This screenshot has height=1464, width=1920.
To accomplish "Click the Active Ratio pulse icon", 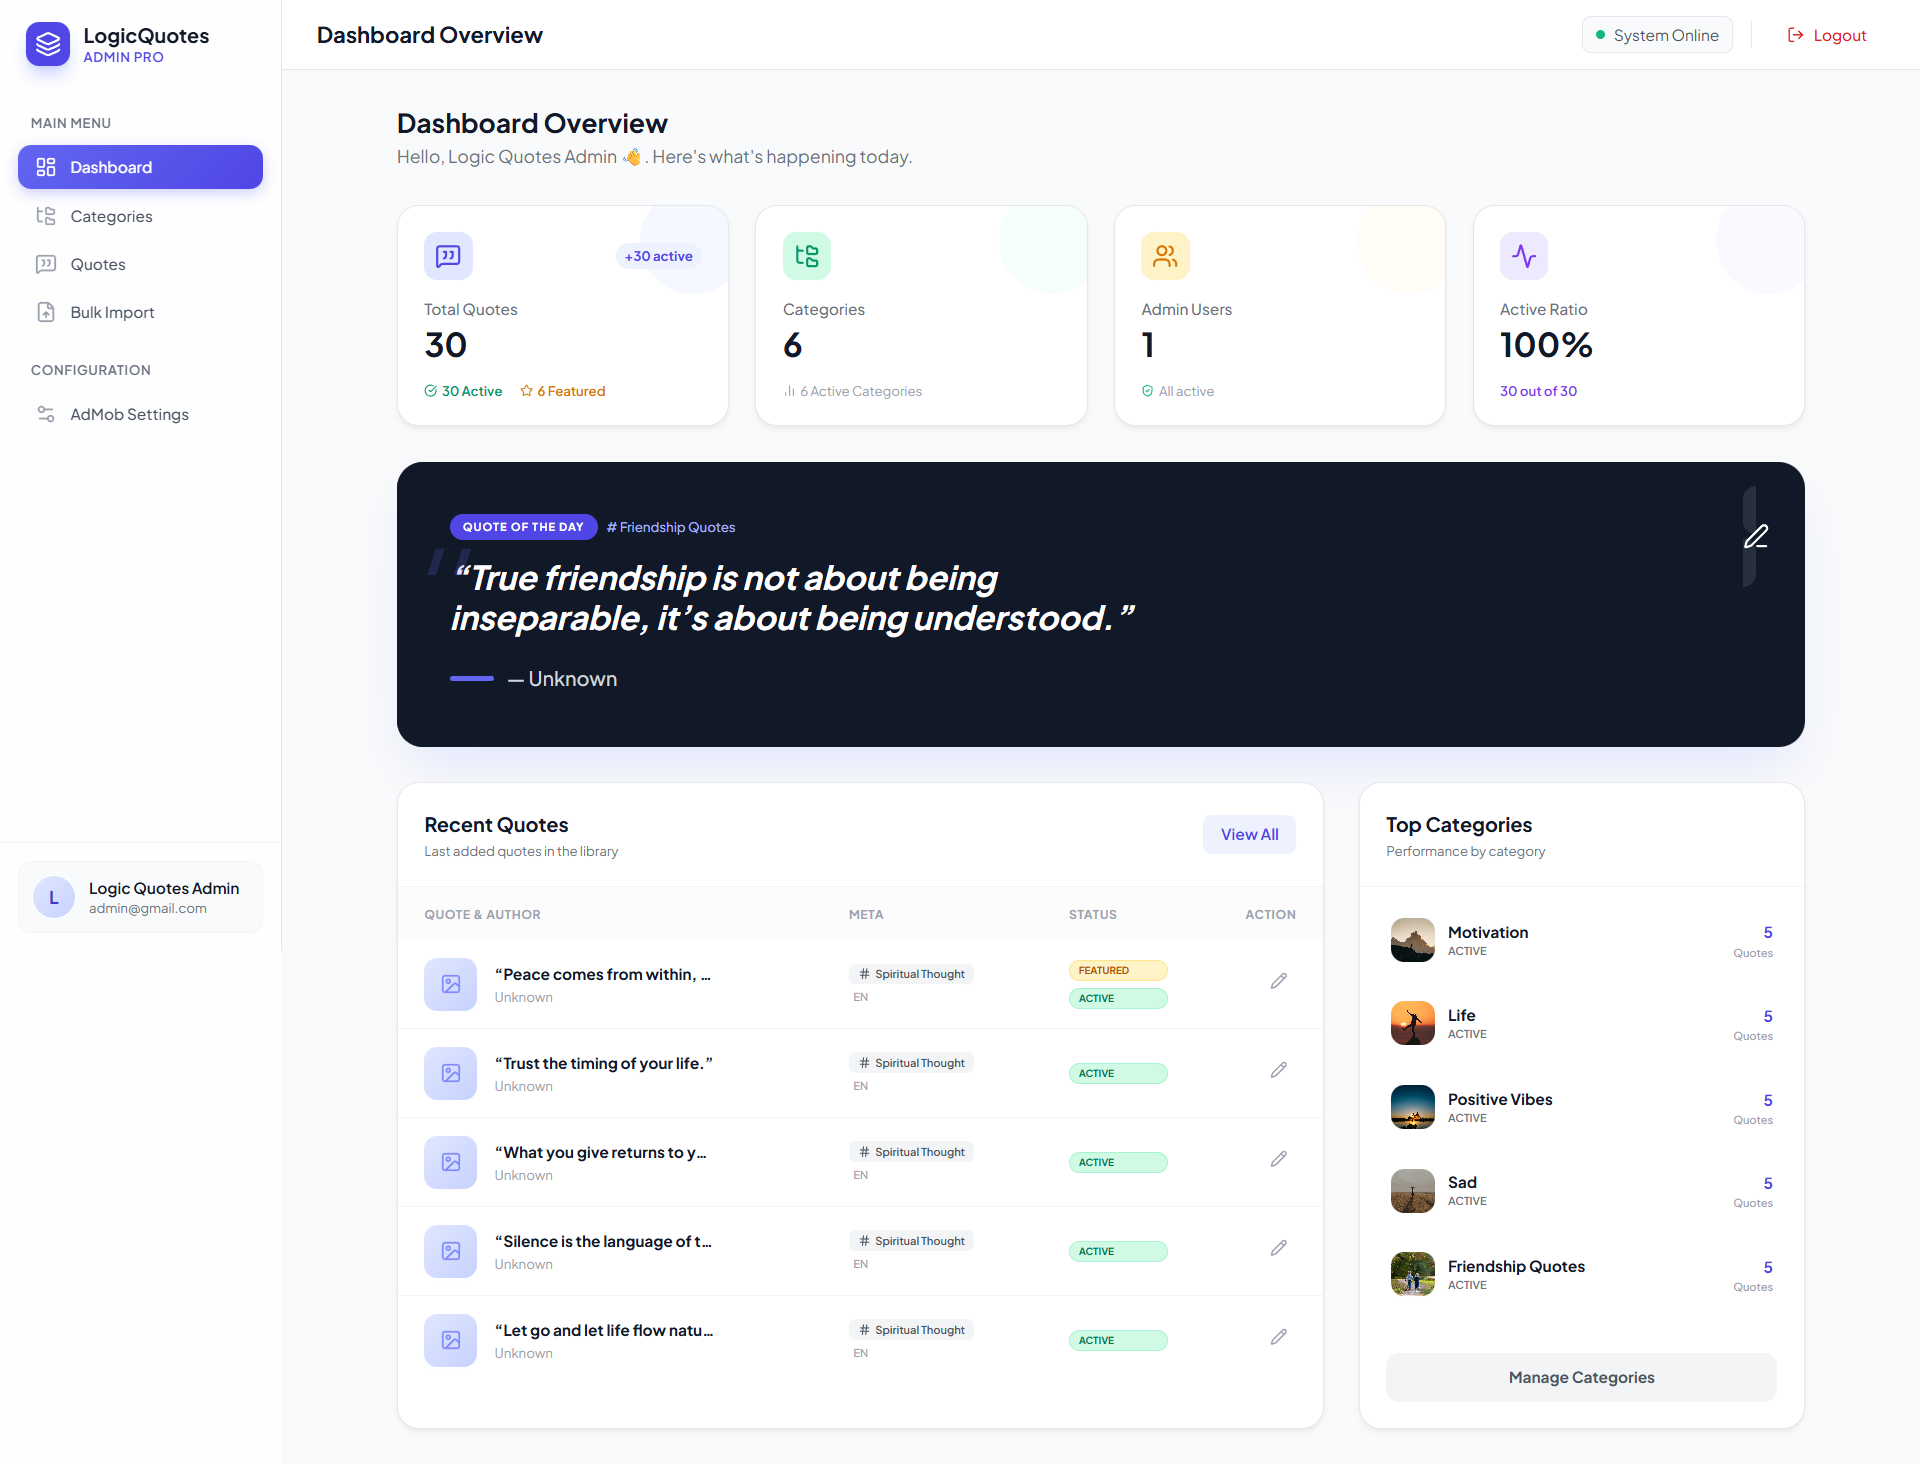I will 1523,256.
